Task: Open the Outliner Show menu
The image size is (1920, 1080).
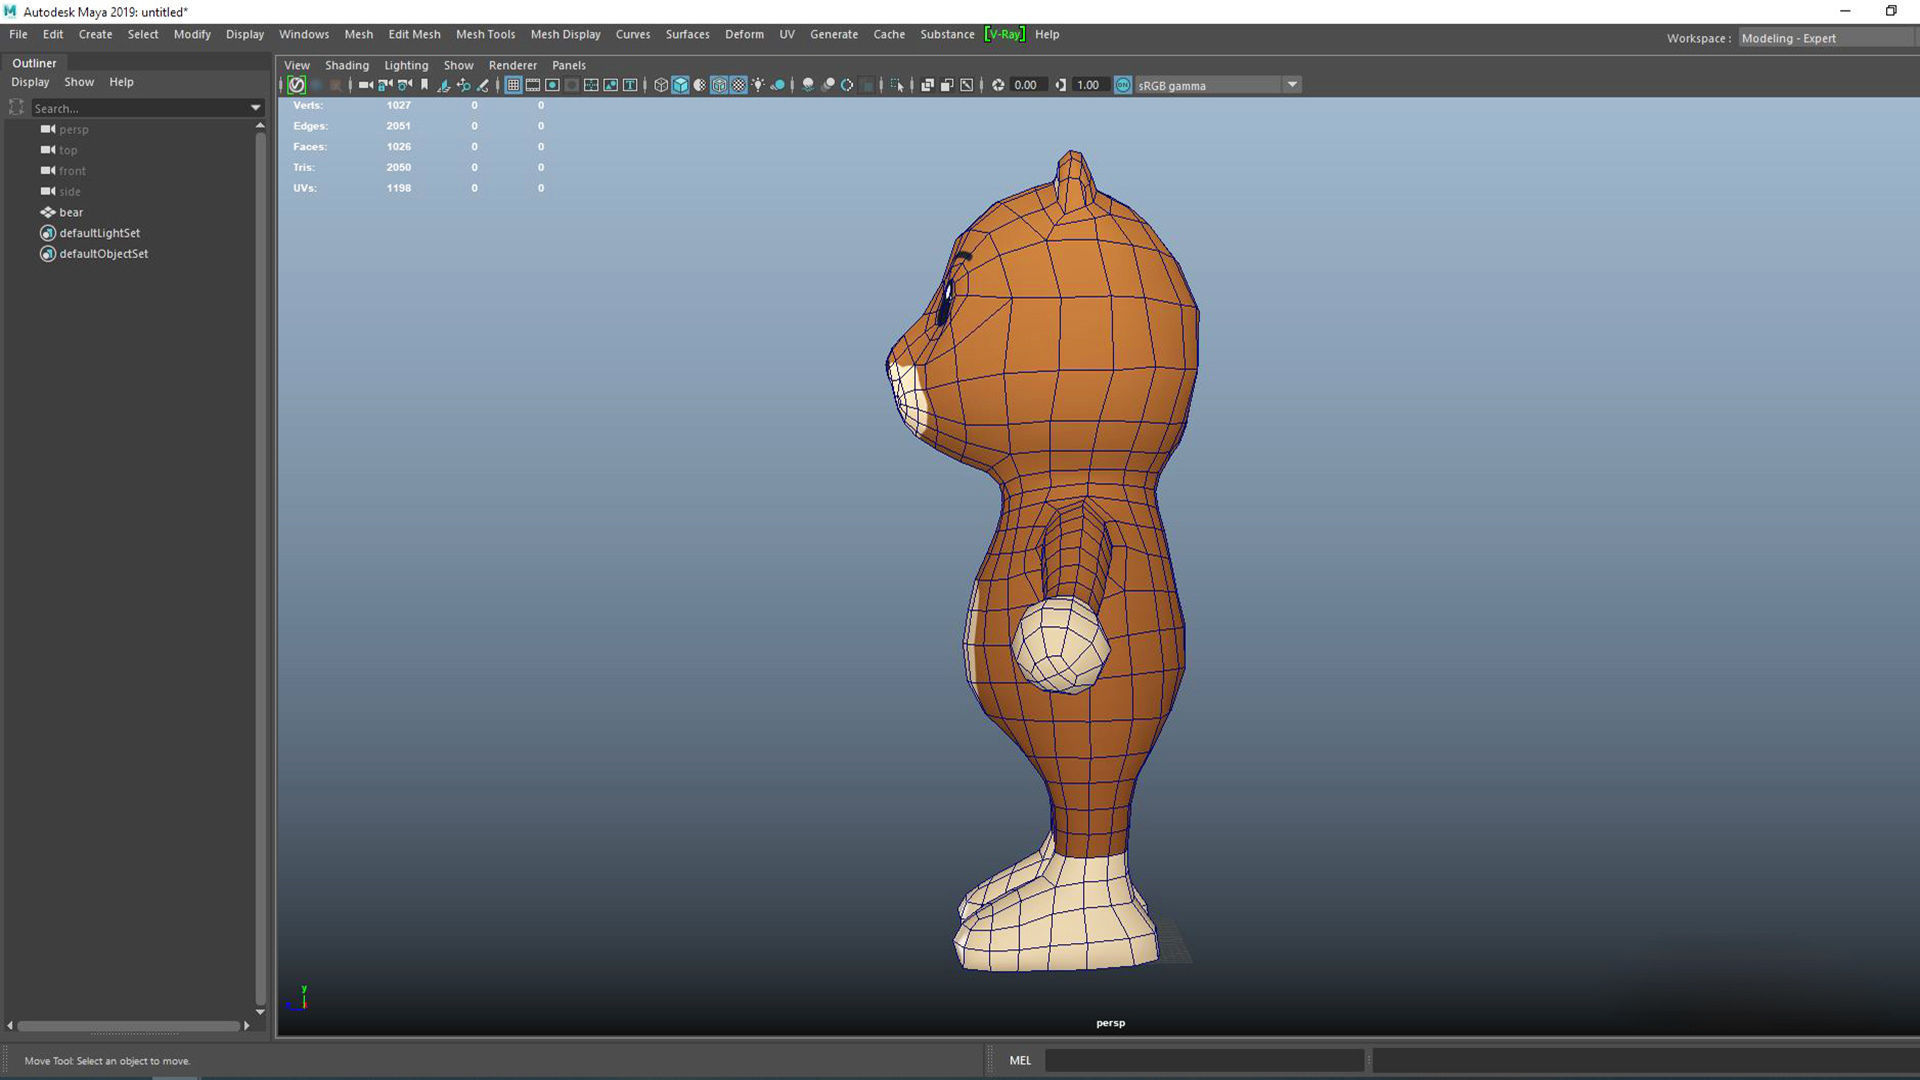Action: pos(79,82)
